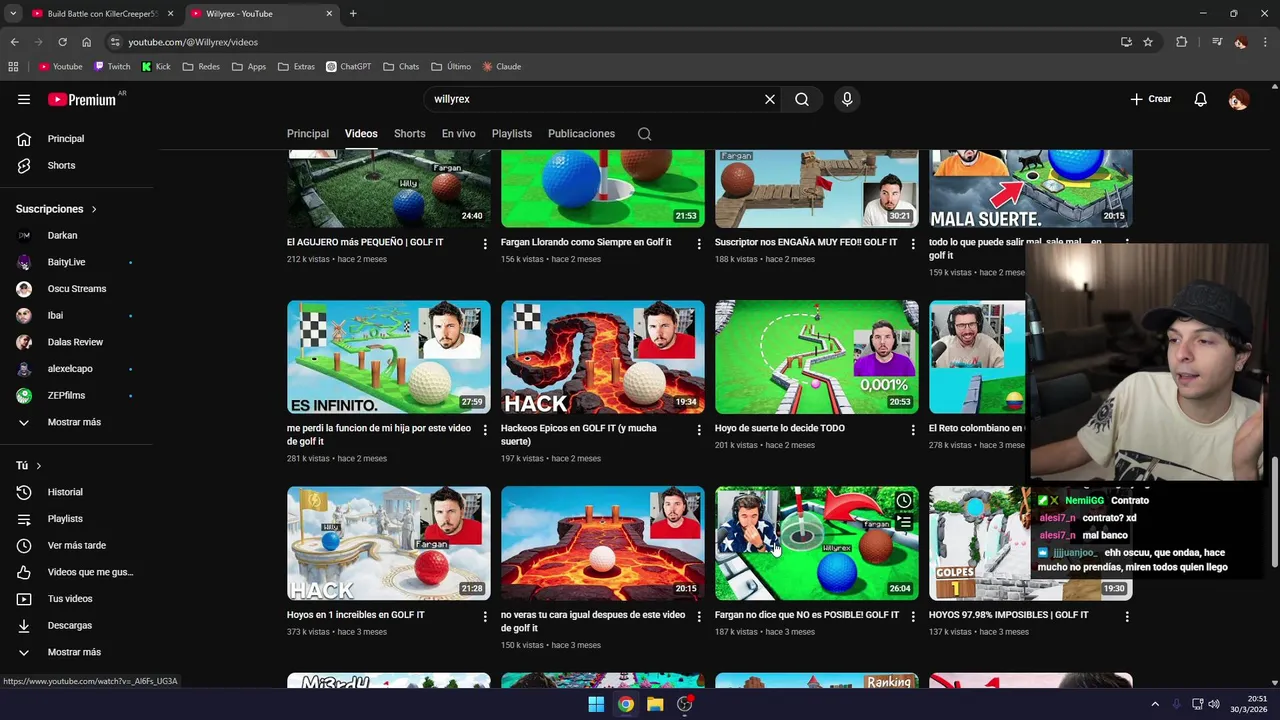Open lava HACK 19:34 video thumbnail

tap(603, 357)
